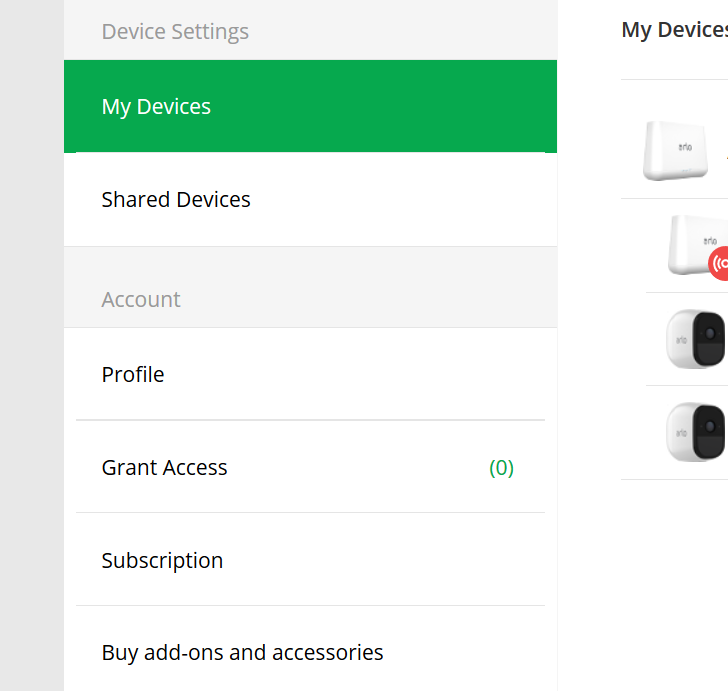Screen dimensions: 728x691
Task: Open the second Arlo camera device
Action: click(x=696, y=432)
